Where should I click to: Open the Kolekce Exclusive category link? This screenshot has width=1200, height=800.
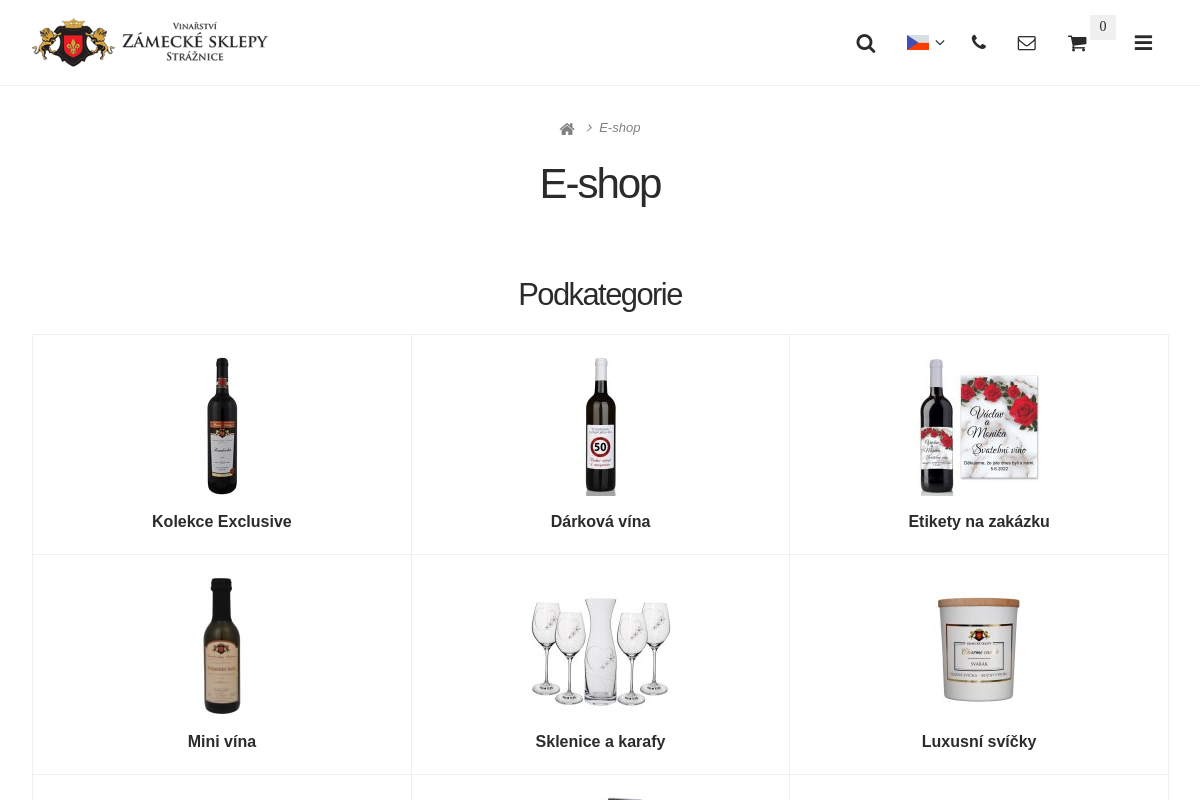222,521
